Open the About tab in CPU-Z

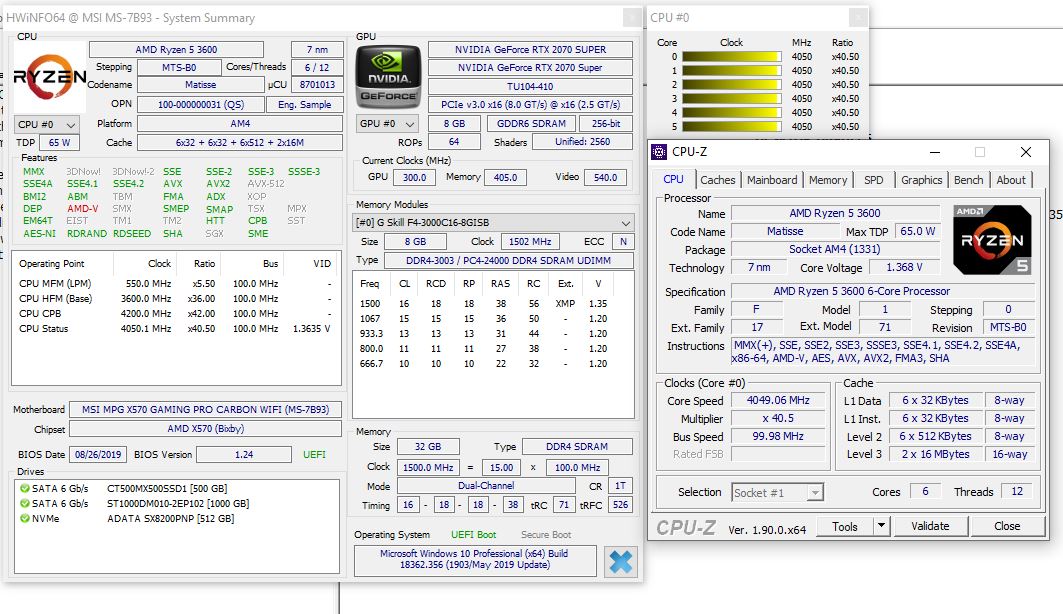1011,180
